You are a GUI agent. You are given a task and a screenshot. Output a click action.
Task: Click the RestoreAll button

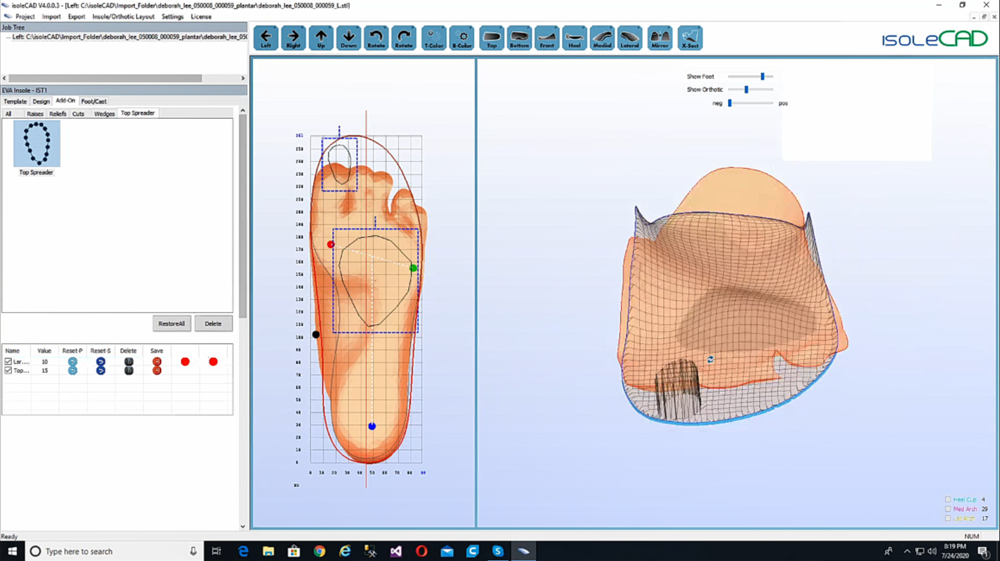tap(172, 324)
